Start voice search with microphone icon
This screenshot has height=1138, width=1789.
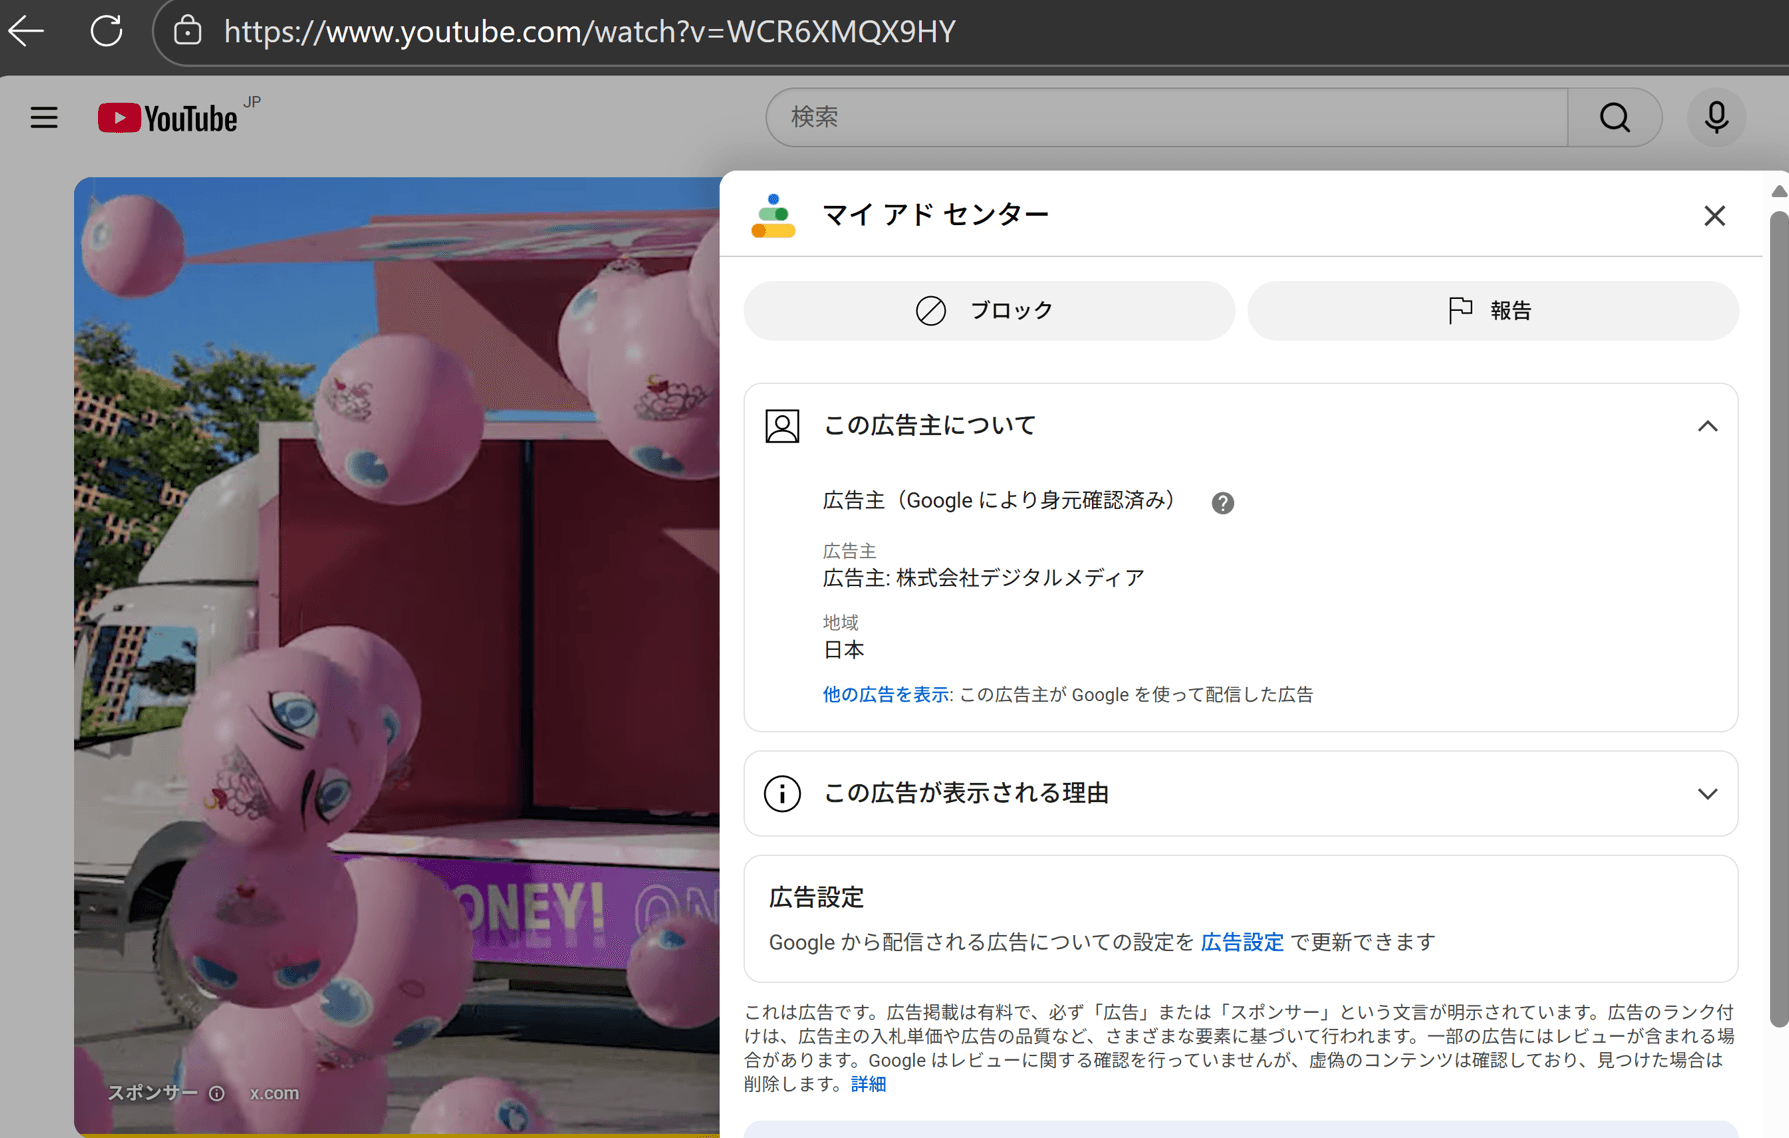(1716, 117)
